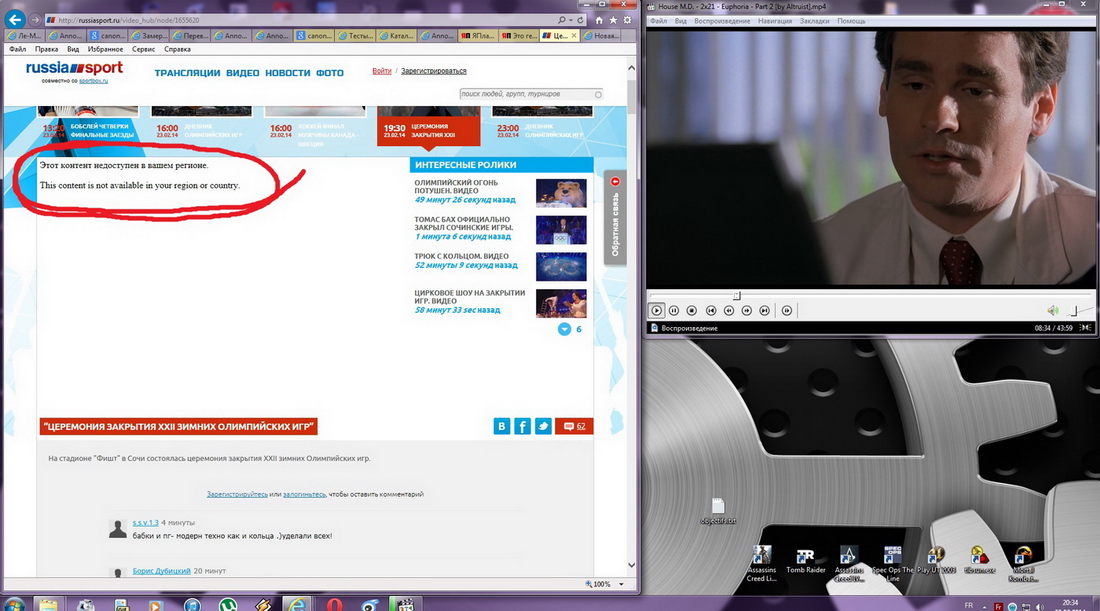The height and width of the screenshot is (611, 1100).
Task: Open the ТРАНСЛЯЦИИ site section
Action: coord(187,73)
